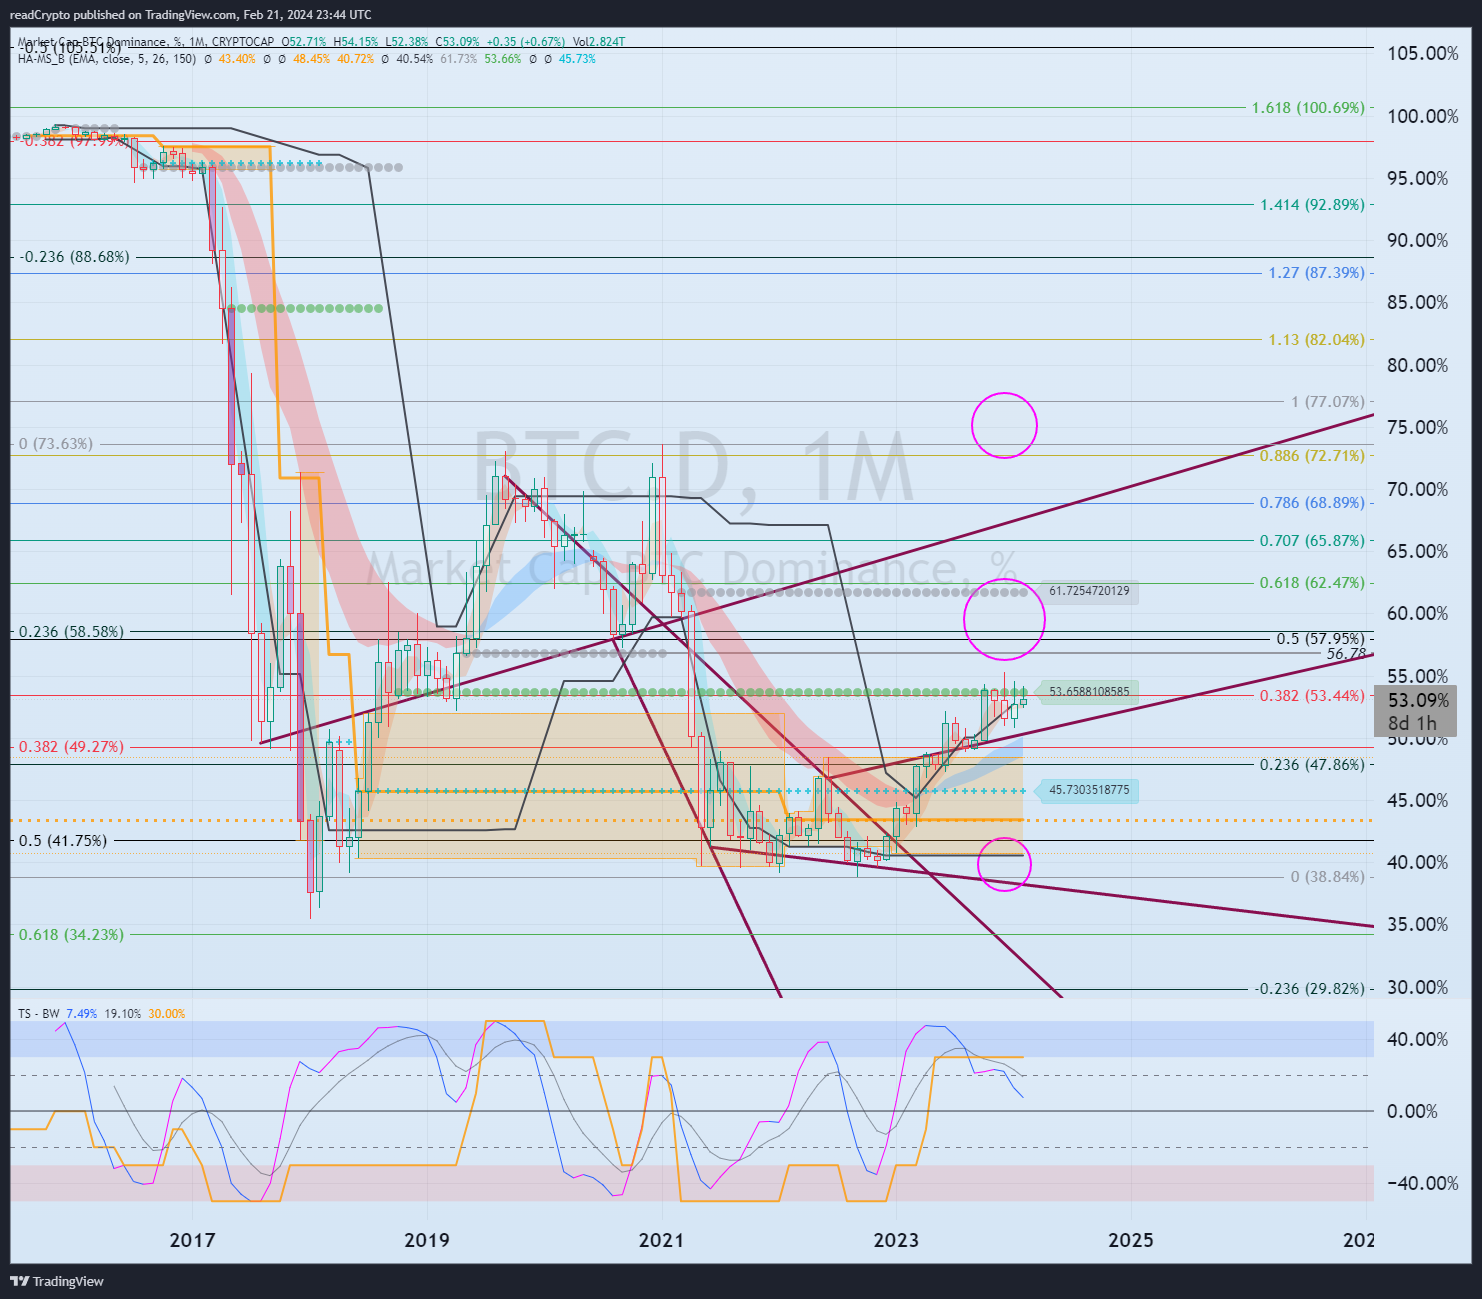Click 40.00% on the TS - BW indicator axis
Viewport: 1482px width, 1299px height.
[1417, 1039]
